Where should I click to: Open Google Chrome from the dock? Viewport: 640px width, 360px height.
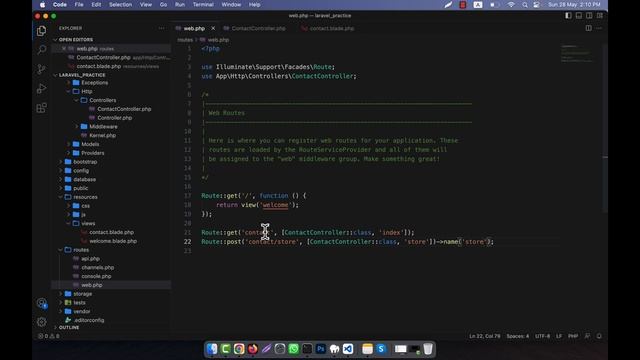[239, 349]
